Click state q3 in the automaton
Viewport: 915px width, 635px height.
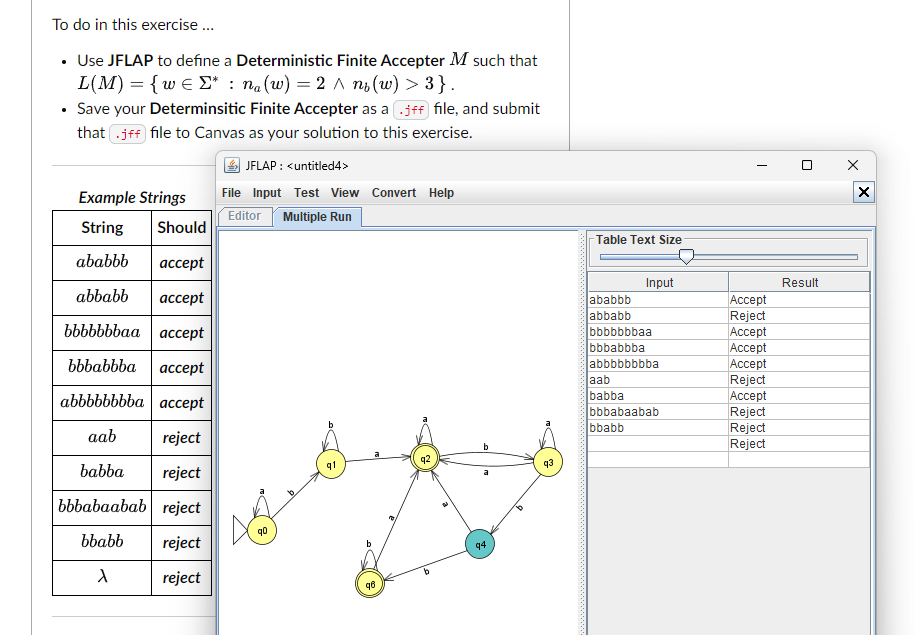(548, 462)
